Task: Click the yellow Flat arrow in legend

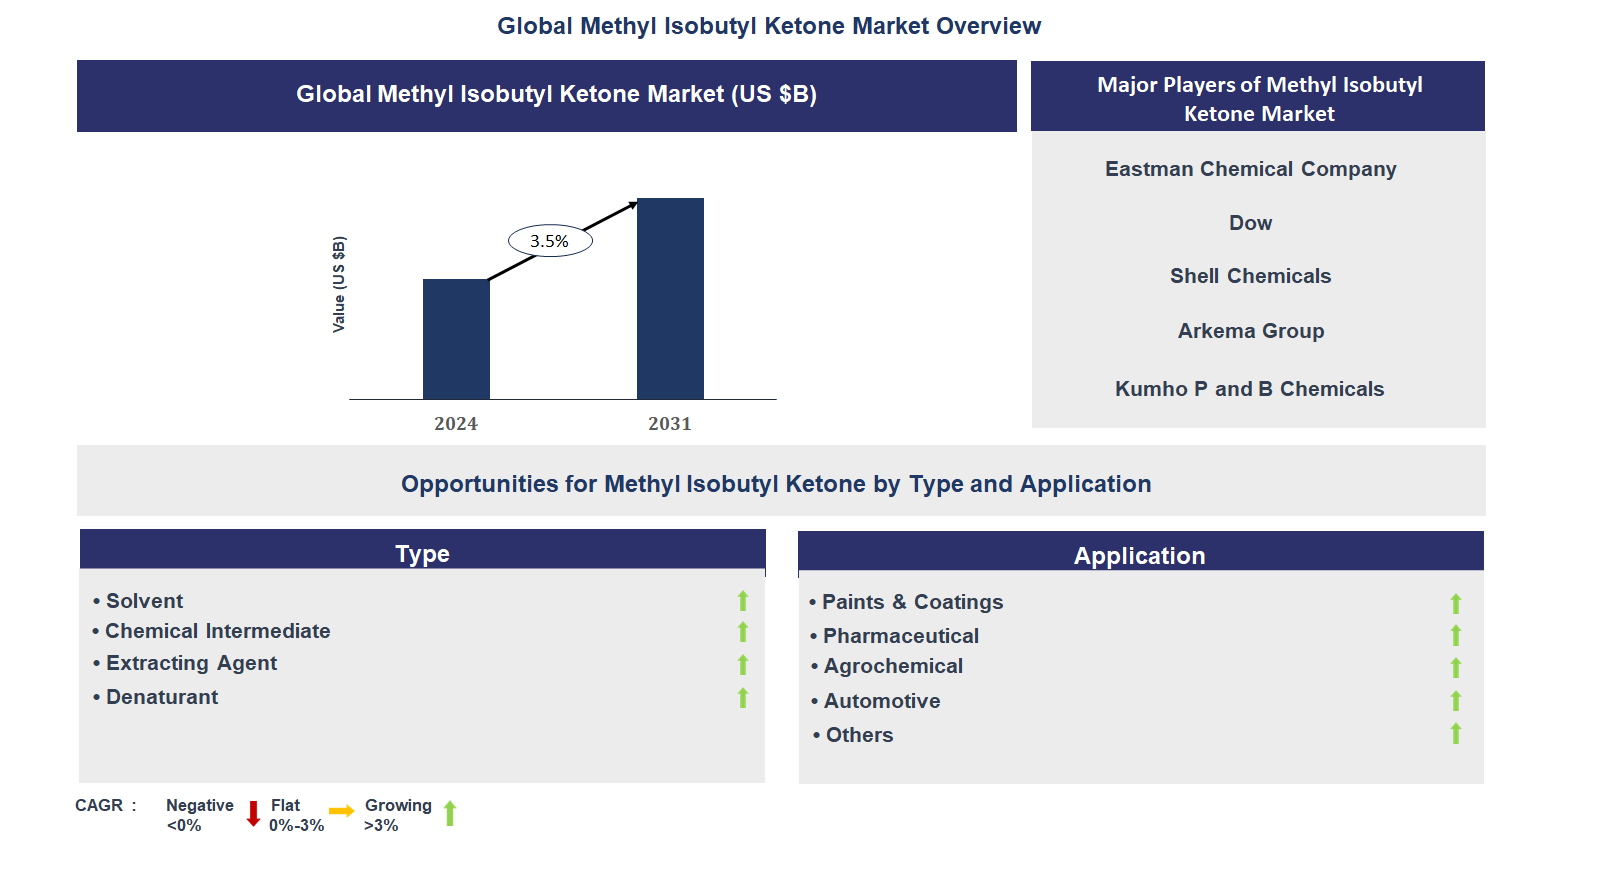Action: pyautogui.click(x=341, y=811)
